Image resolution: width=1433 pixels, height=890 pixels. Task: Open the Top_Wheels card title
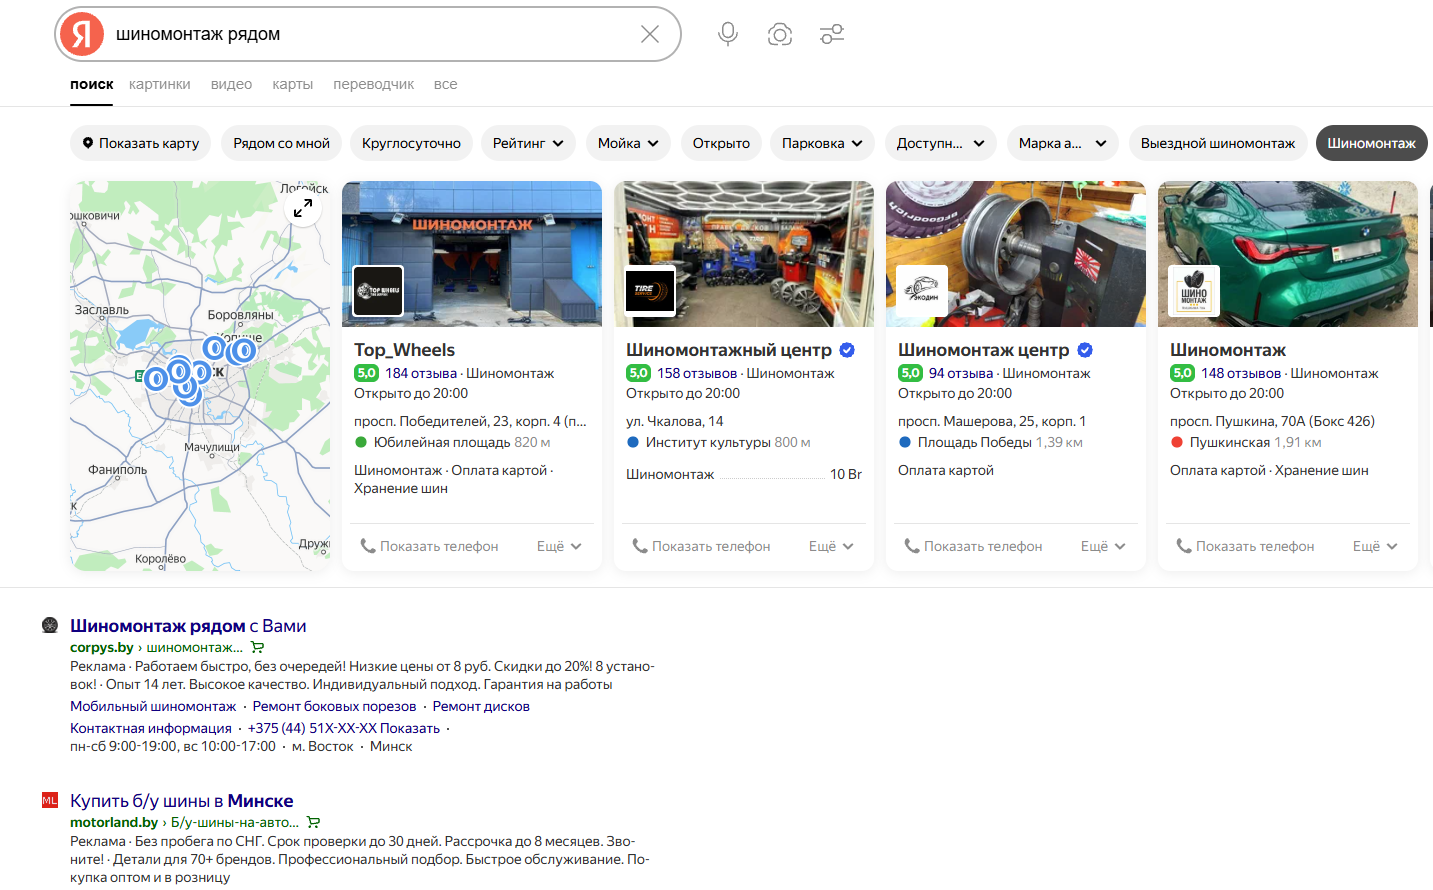coord(404,350)
